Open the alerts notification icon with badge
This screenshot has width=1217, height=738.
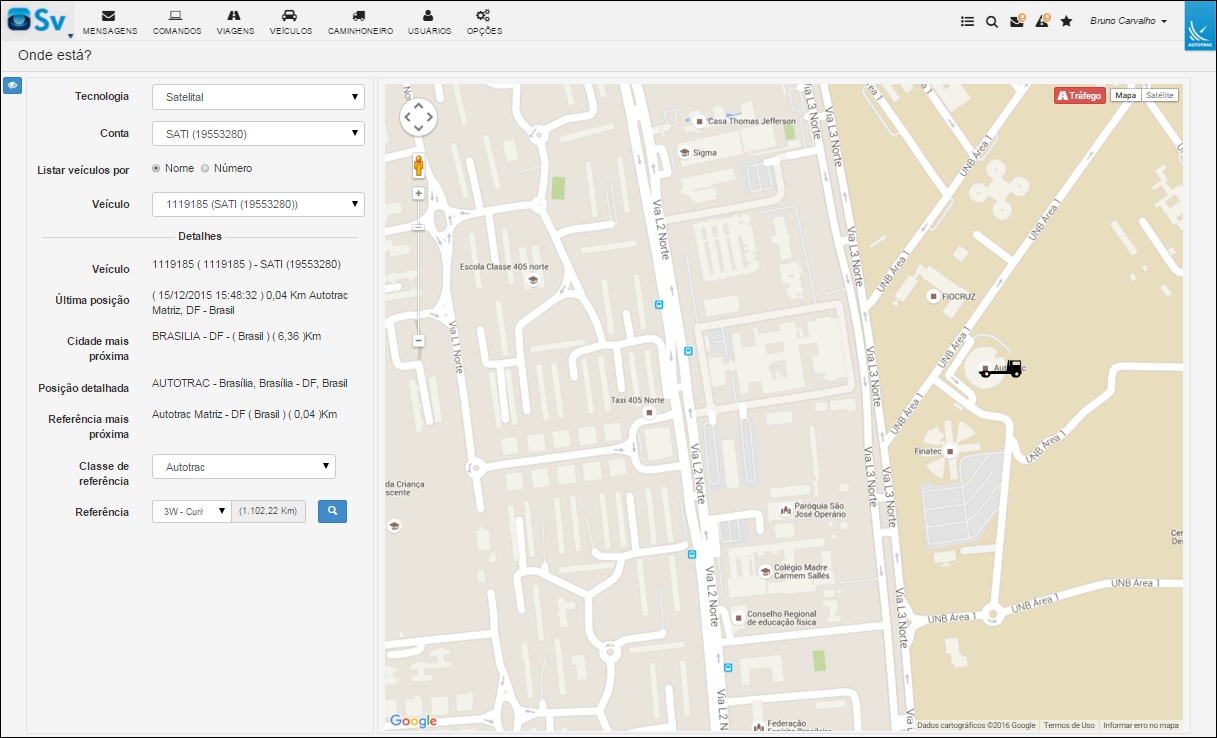(1042, 21)
